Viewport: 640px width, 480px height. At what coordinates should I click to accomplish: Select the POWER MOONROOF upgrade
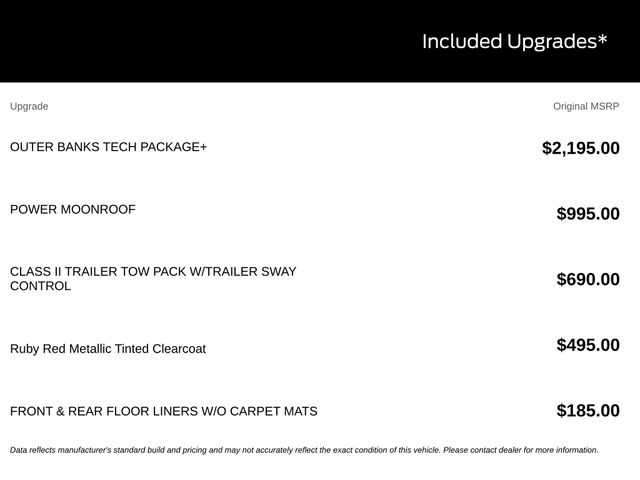pyautogui.click(x=73, y=209)
